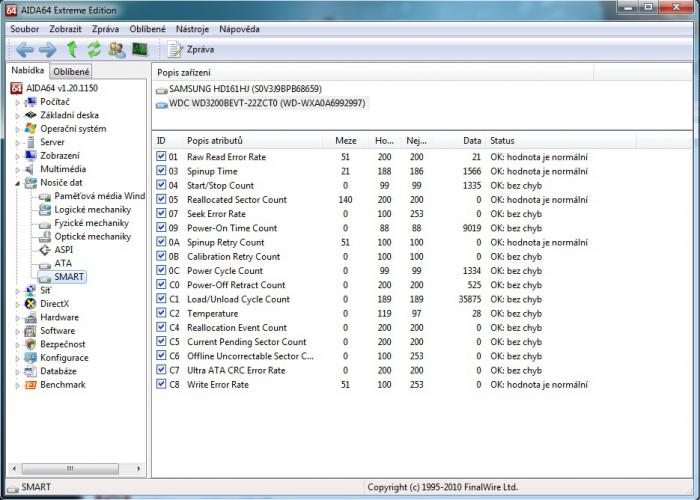Click the Operační systém Windows icon

tap(30, 129)
